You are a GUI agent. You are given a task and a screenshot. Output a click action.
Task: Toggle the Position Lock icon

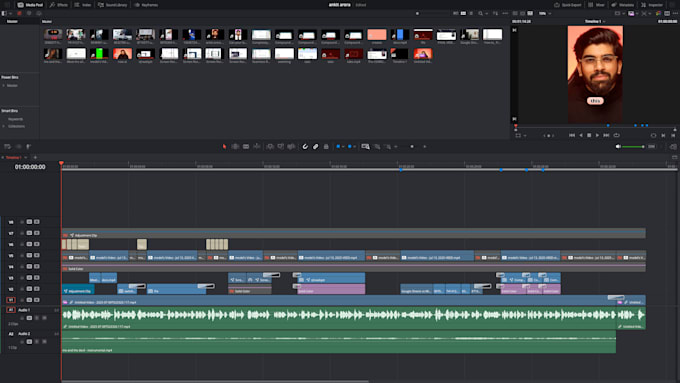click(x=326, y=147)
